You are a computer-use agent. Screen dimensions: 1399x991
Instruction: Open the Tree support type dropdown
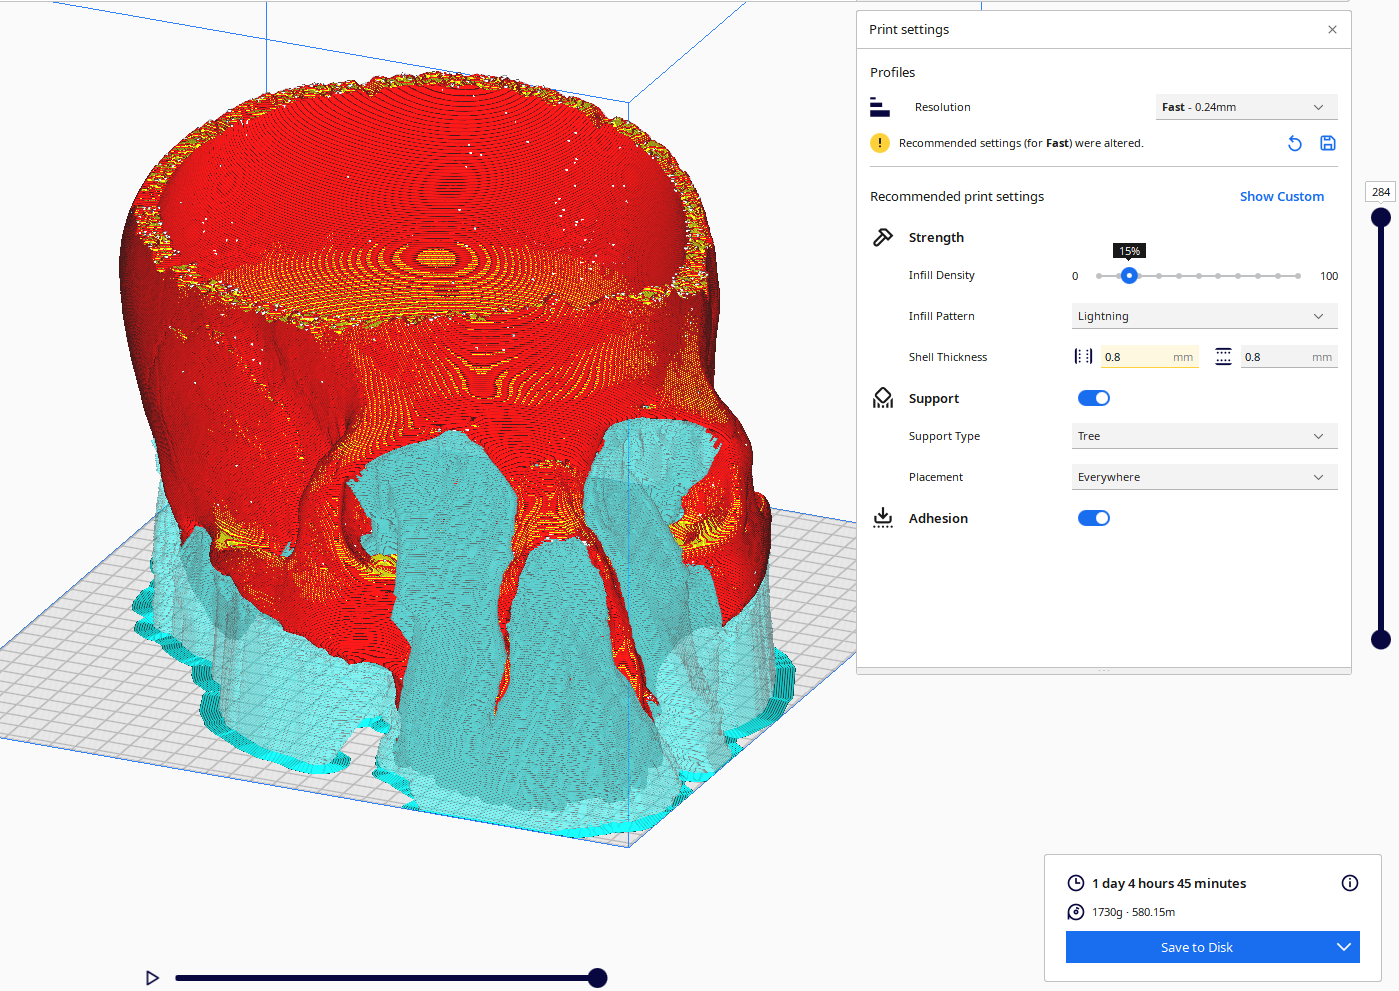[1204, 436]
